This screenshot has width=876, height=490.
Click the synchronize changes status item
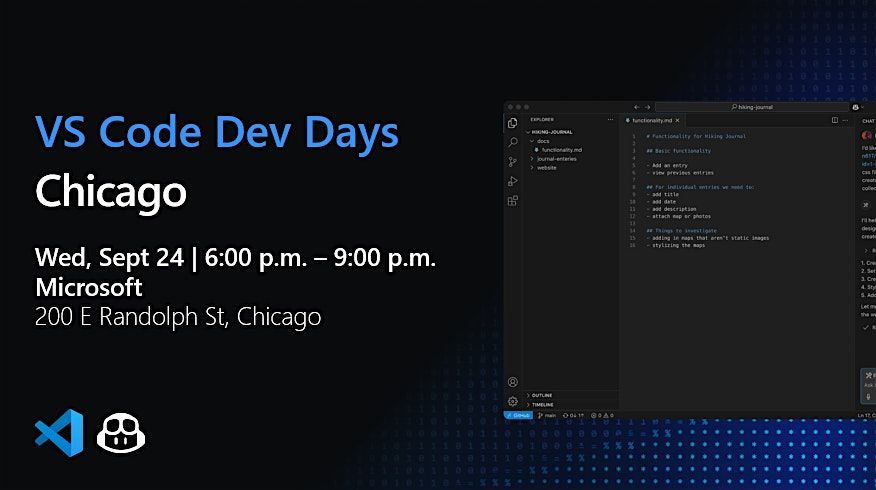573,416
